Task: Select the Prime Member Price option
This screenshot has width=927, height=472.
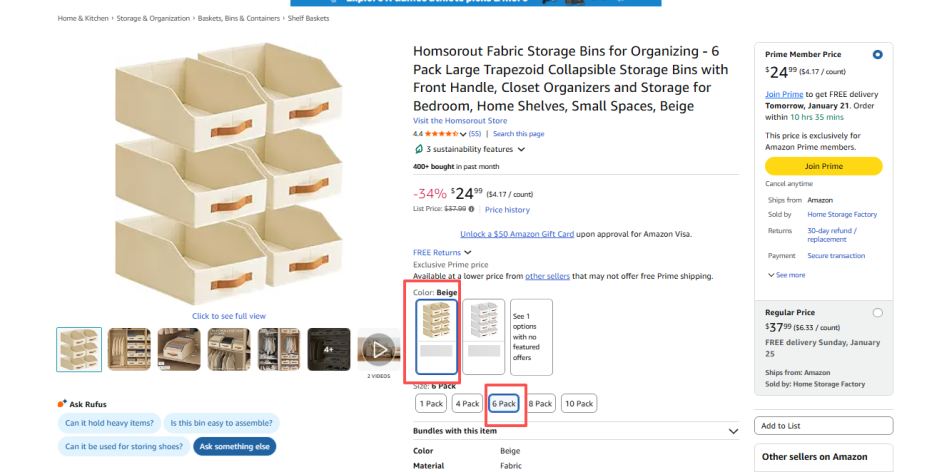Action: click(x=877, y=54)
